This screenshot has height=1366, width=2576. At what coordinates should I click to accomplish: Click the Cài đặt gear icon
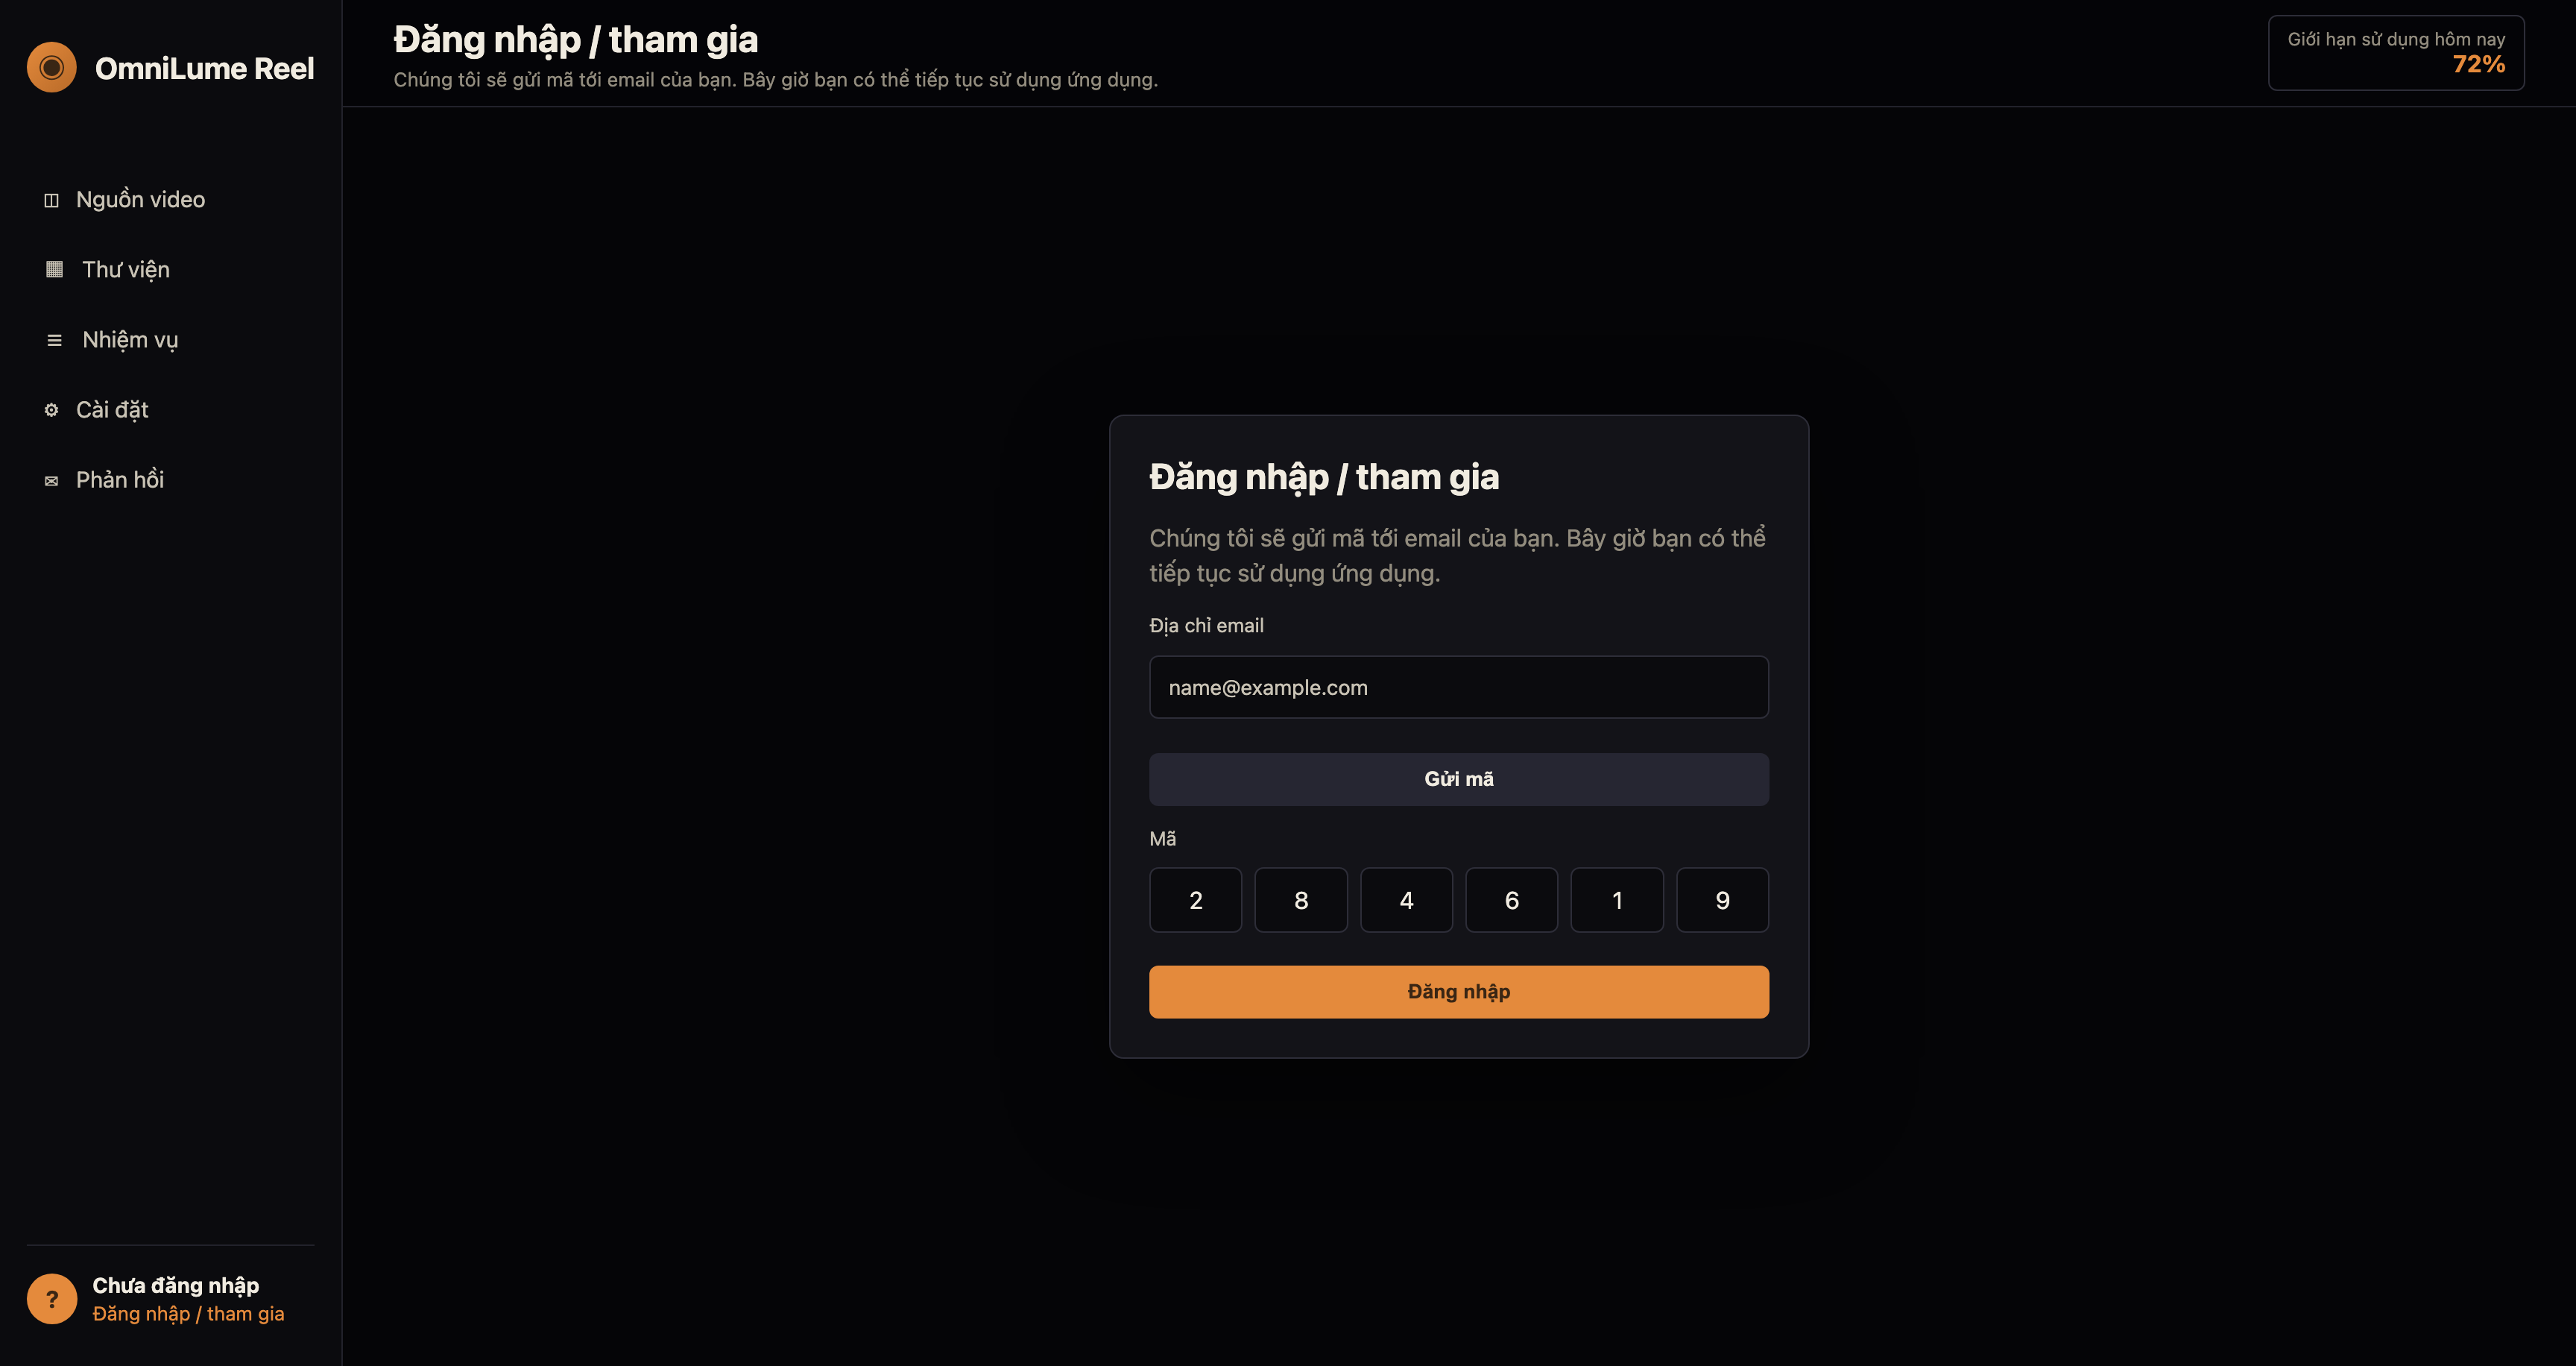coord(52,410)
